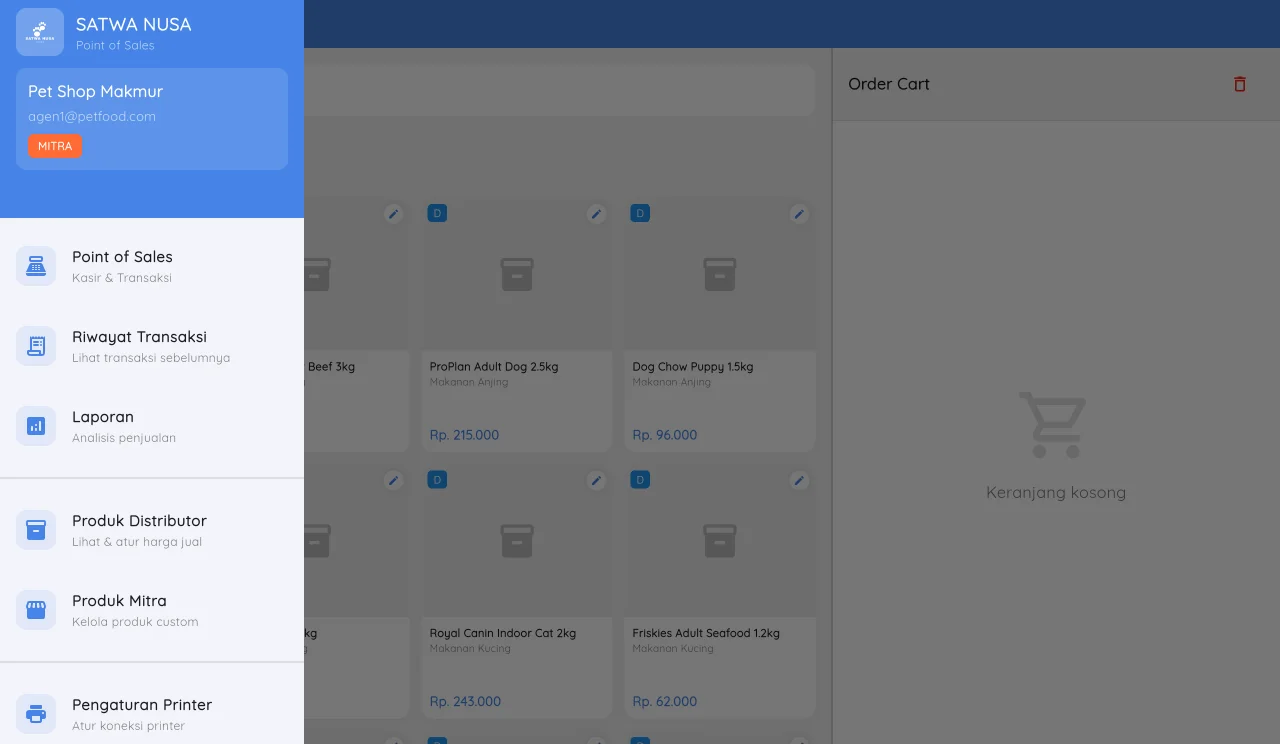The image size is (1280, 744).
Task: Click the agen1@petfood.com email text
Action: (92, 116)
